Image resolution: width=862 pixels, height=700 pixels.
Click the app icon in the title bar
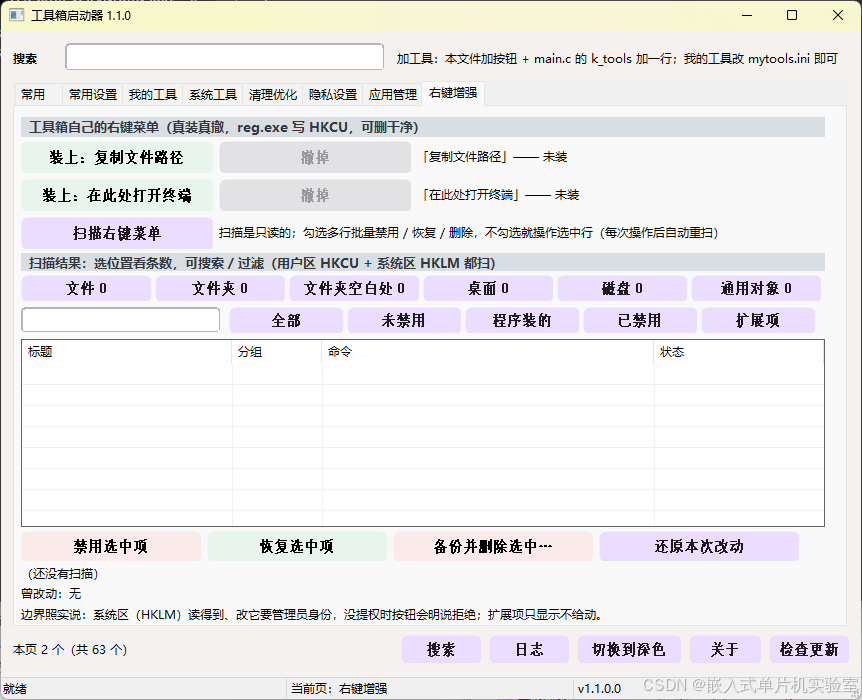point(16,15)
